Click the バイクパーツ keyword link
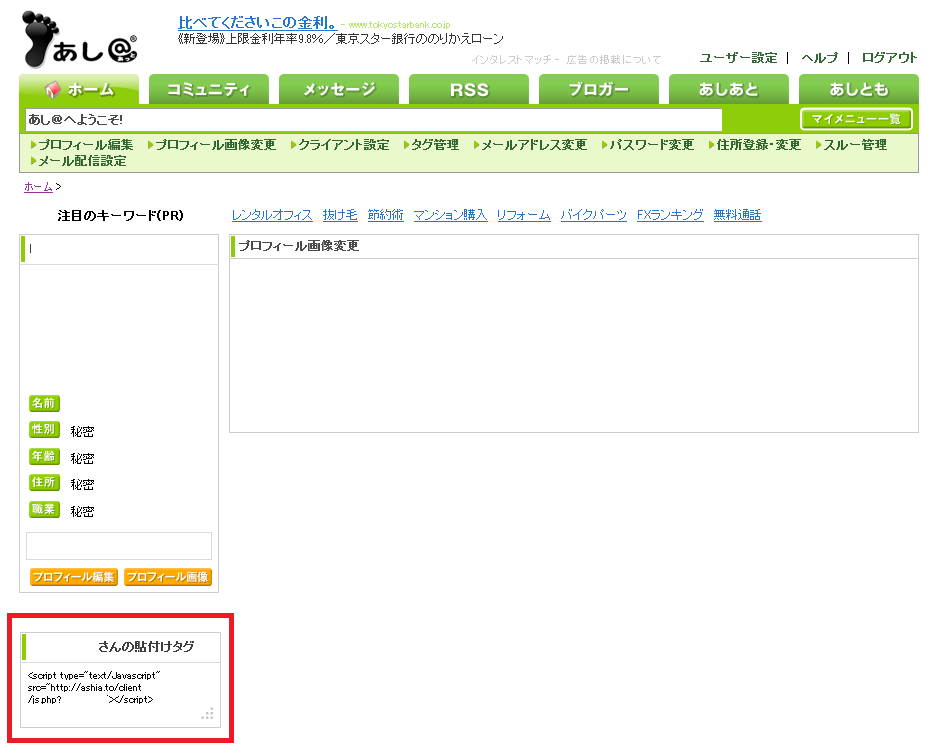 [x=594, y=215]
